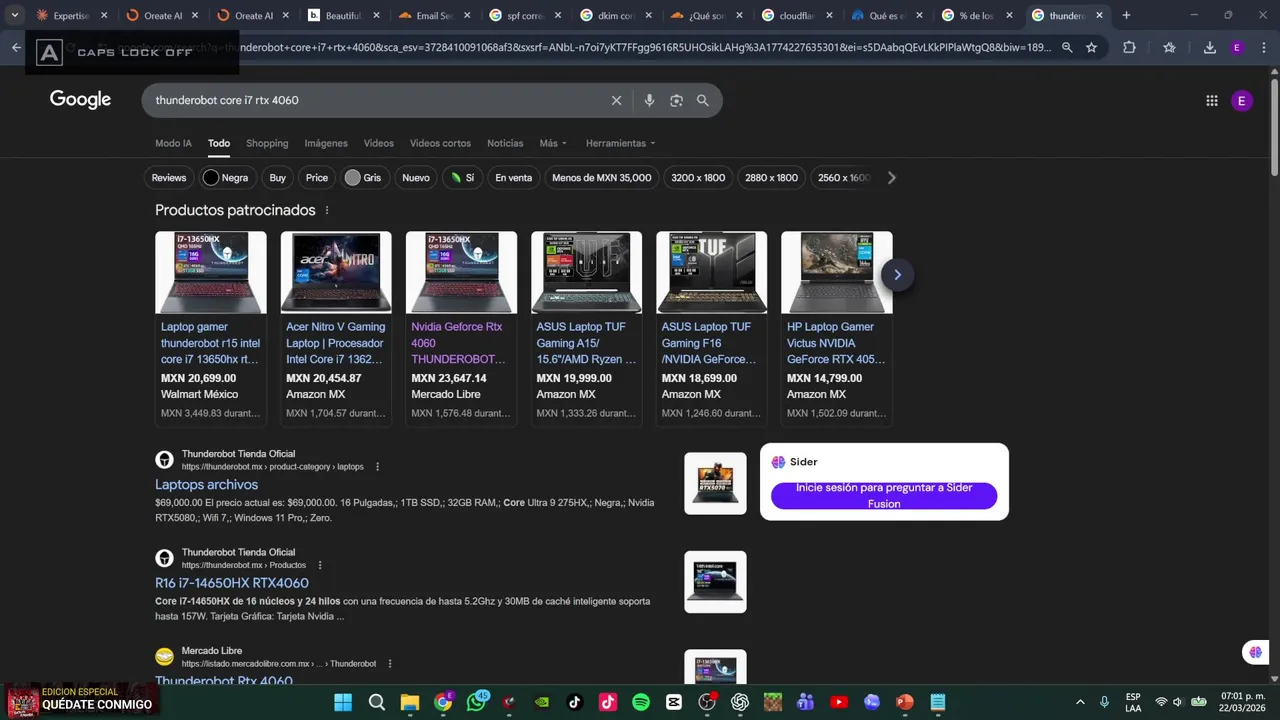Clear the Google search box text
This screenshot has width=1280, height=720.
point(616,100)
